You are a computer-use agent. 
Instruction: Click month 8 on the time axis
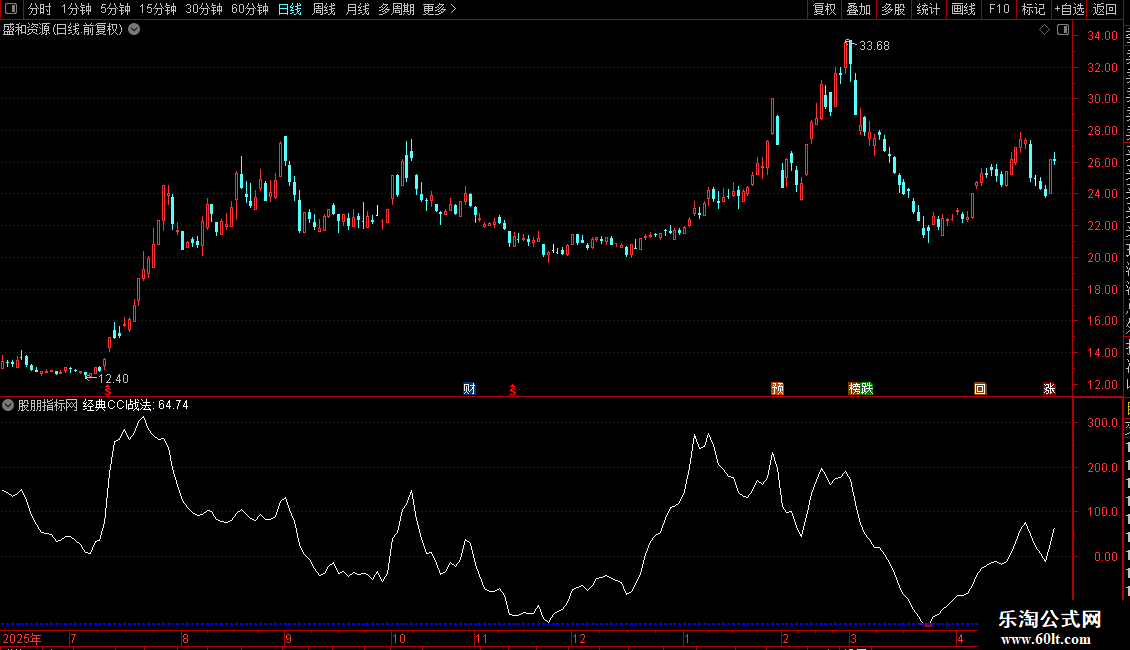pyautogui.click(x=186, y=638)
